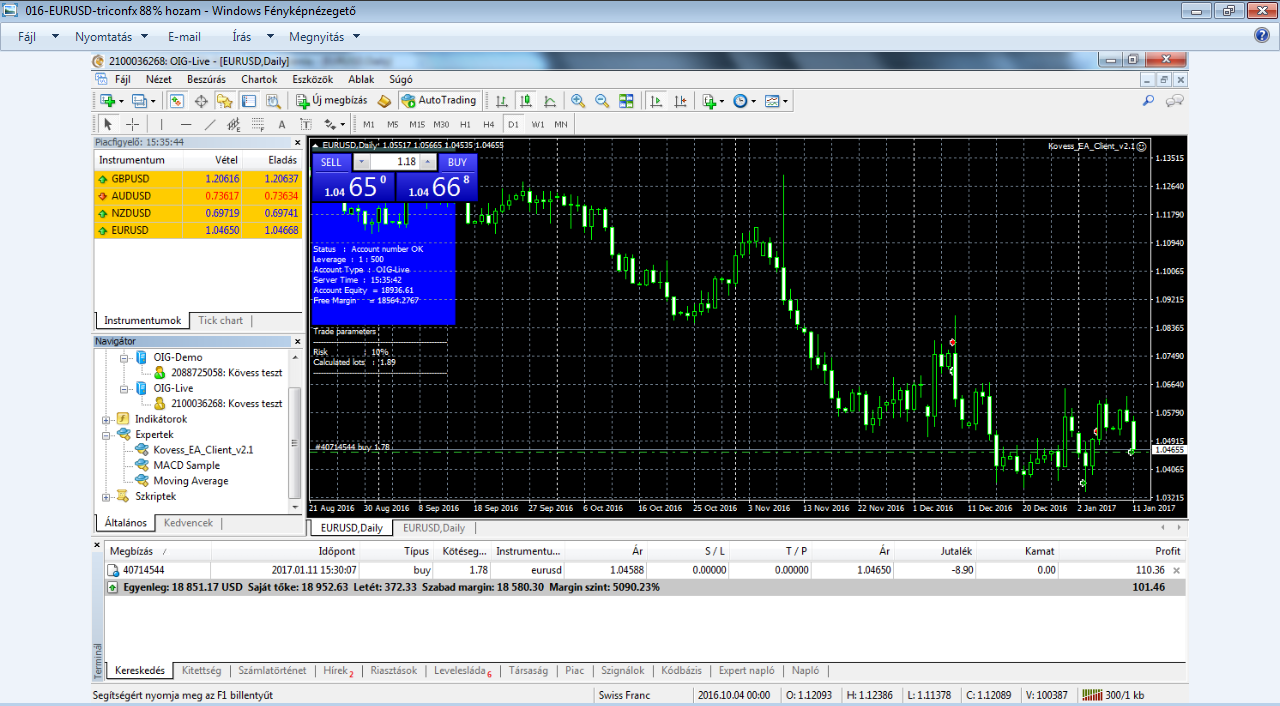The image size is (1280, 706).
Task: Click the tile windows icon
Action: [626, 101]
